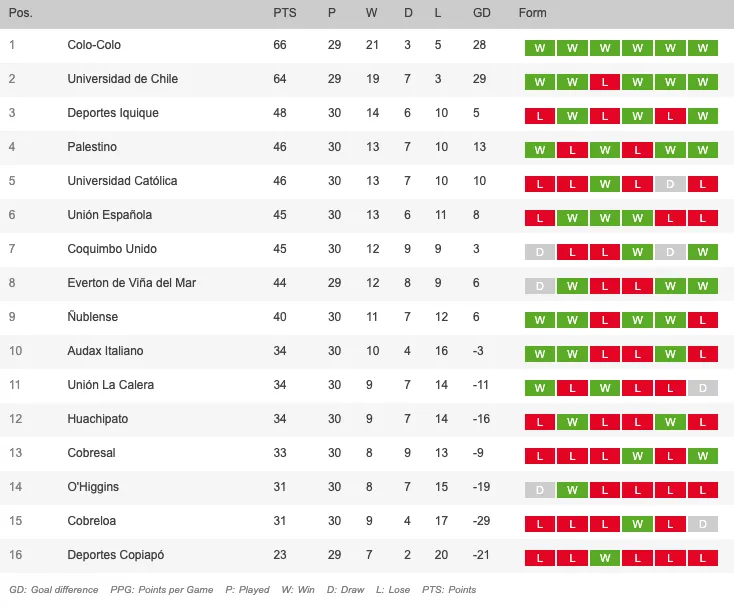Click the red L badge in Universidad de Chile's form

(605, 82)
